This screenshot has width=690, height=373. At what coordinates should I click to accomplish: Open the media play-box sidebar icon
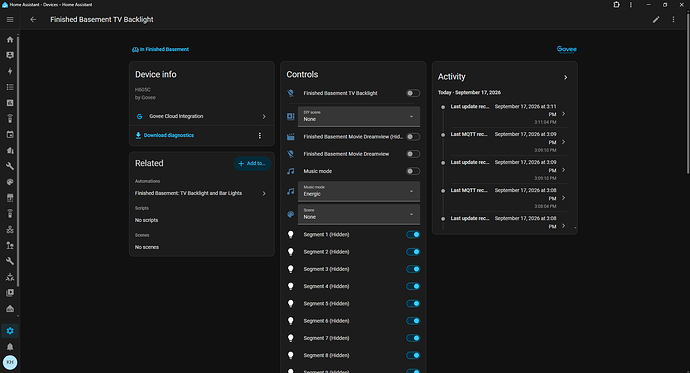pos(10,293)
